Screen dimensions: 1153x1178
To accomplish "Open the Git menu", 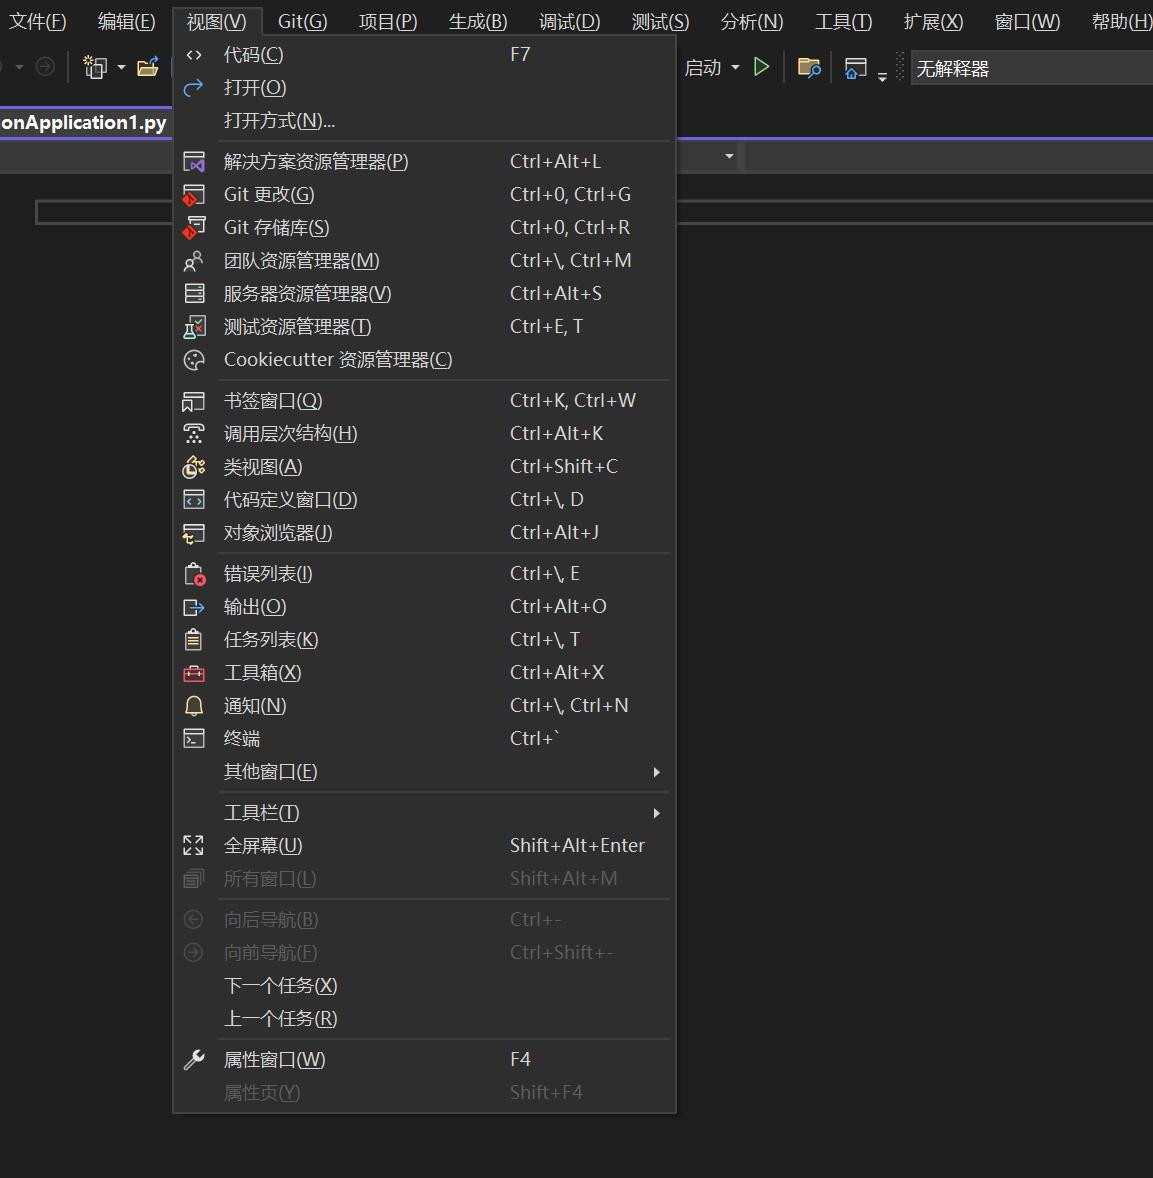I will tap(301, 20).
